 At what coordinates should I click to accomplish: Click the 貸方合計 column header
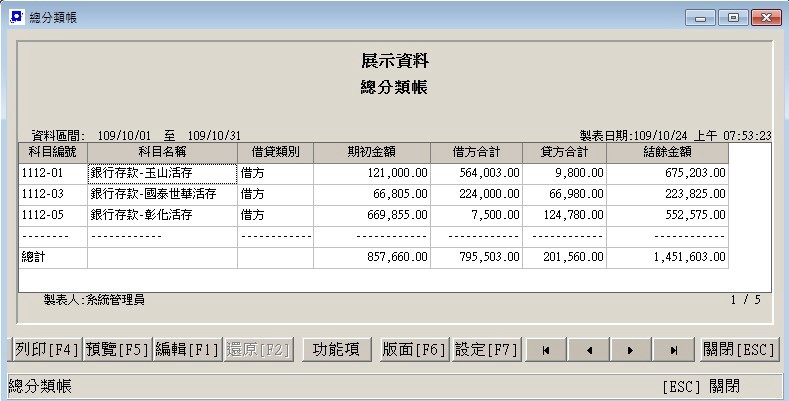[x=565, y=152]
